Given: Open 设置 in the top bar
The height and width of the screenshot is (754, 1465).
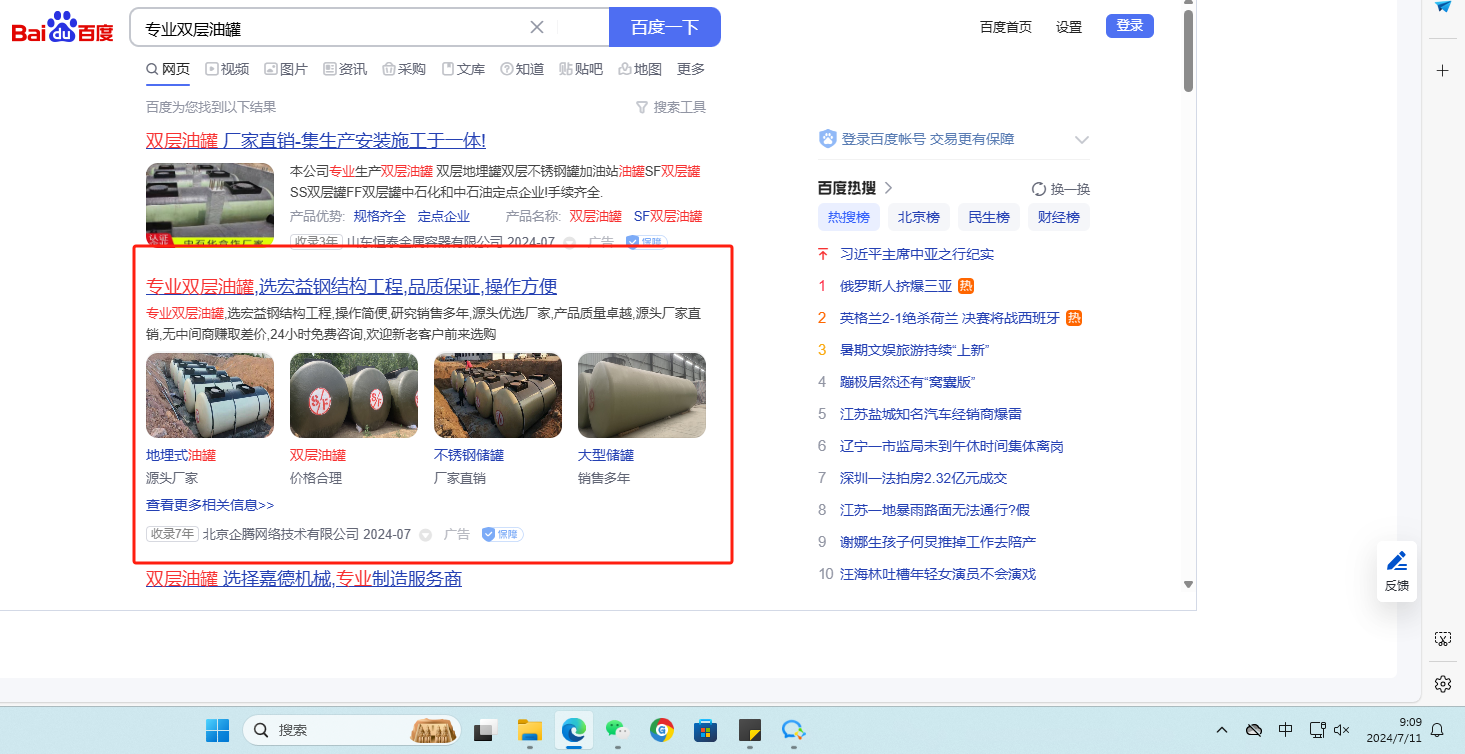Looking at the screenshot, I should (x=1069, y=27).
